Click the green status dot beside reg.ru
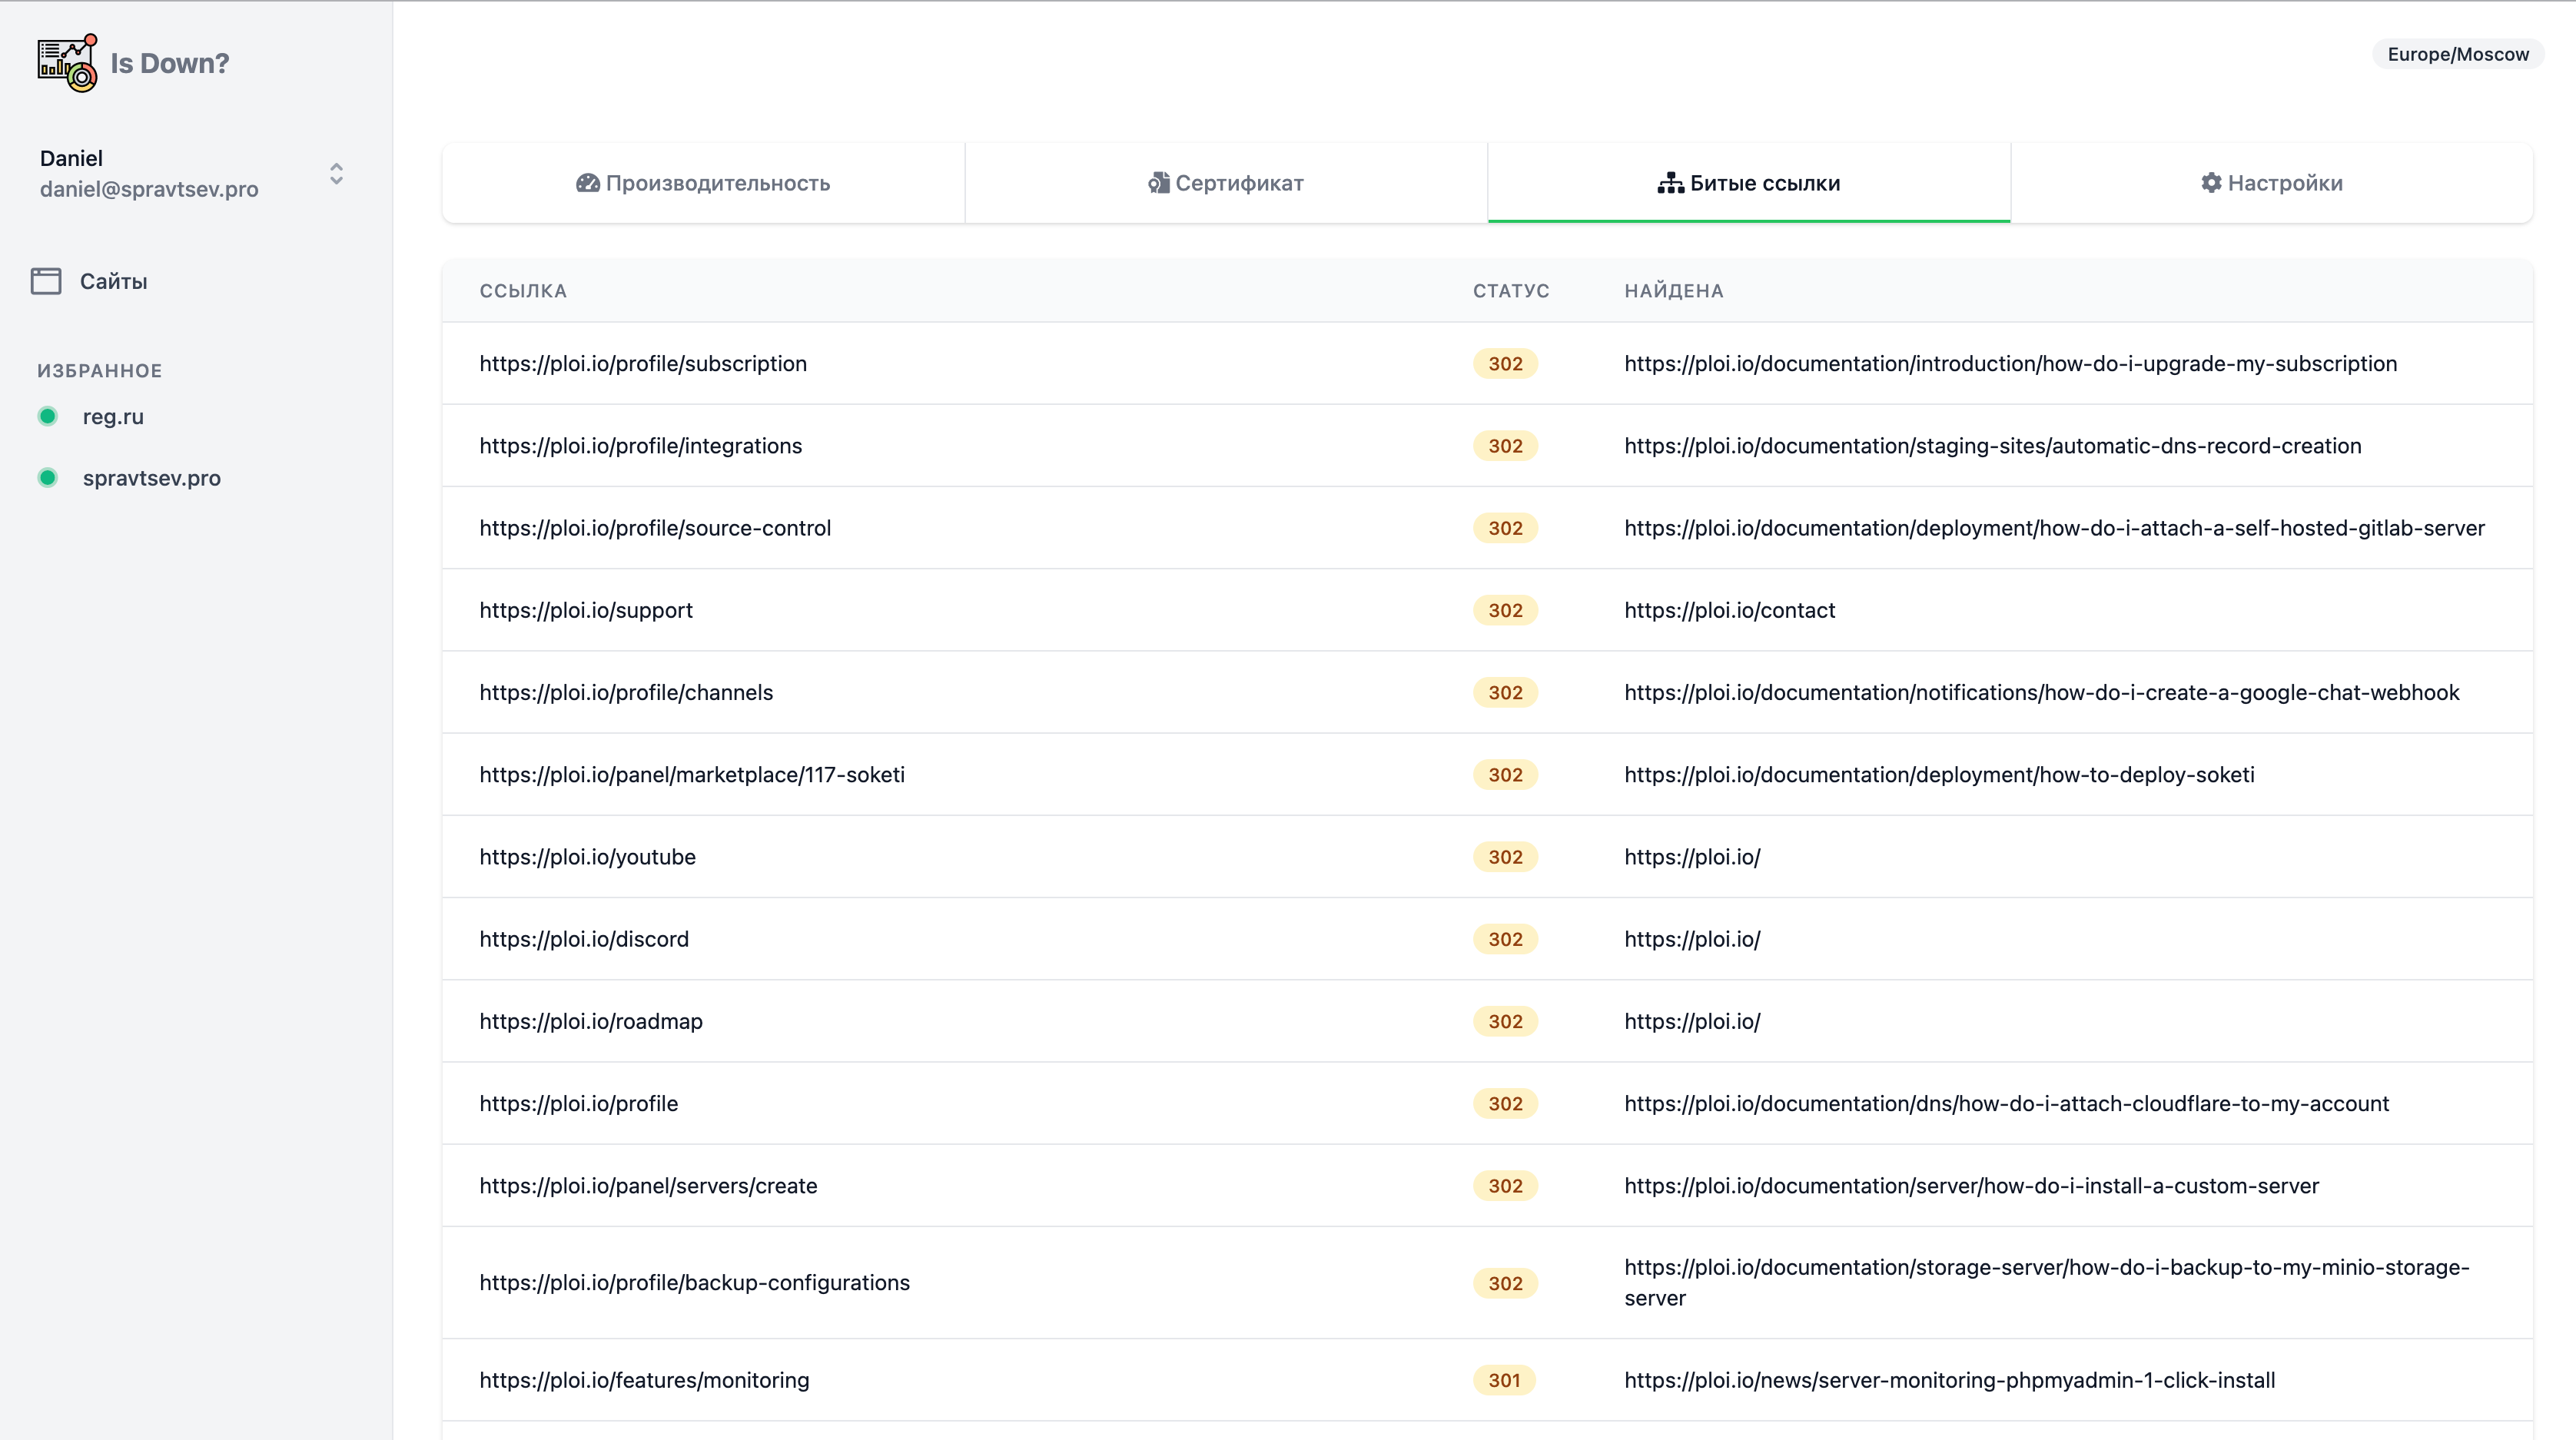 (x=47, y=416)
